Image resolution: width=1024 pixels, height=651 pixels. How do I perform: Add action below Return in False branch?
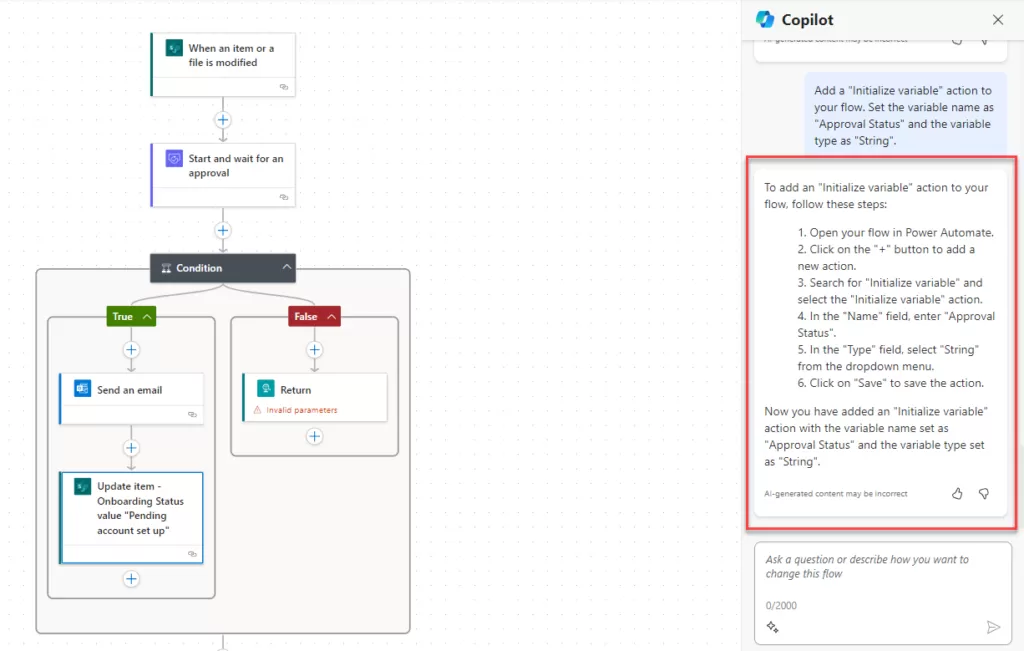315,436
